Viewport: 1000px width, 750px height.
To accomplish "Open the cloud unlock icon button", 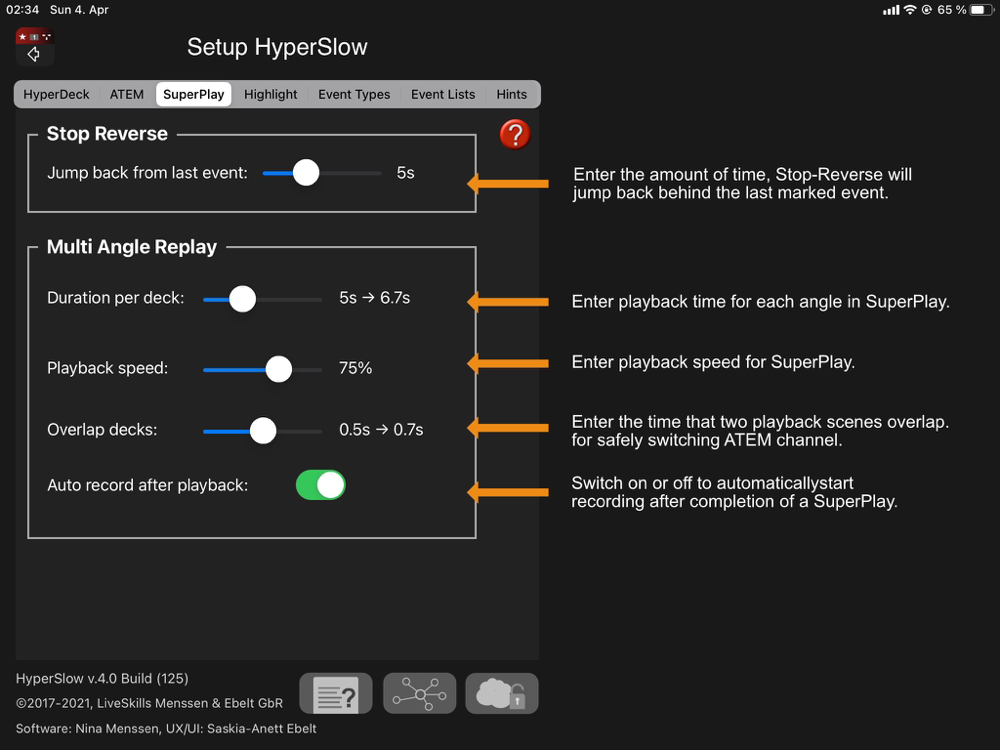I will pyautogui.click(x=502, y=693).
